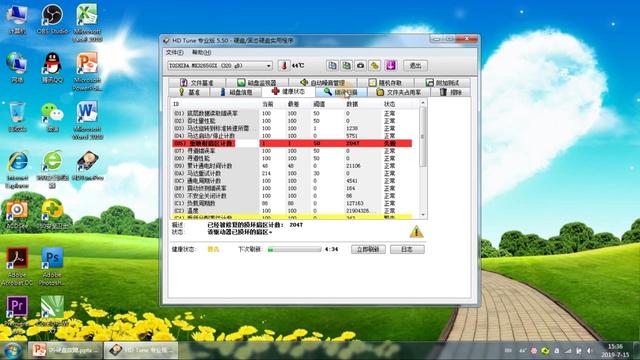Switch to the 随机存取 tab

coord(385,82)
